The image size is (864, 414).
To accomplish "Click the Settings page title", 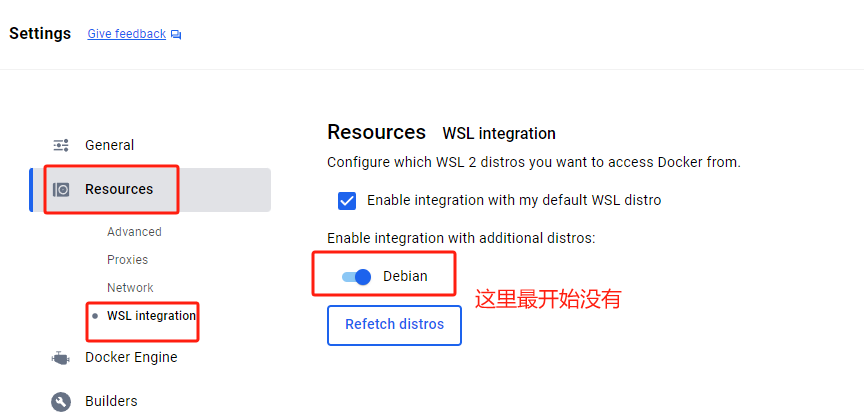I will click(40, 33).
